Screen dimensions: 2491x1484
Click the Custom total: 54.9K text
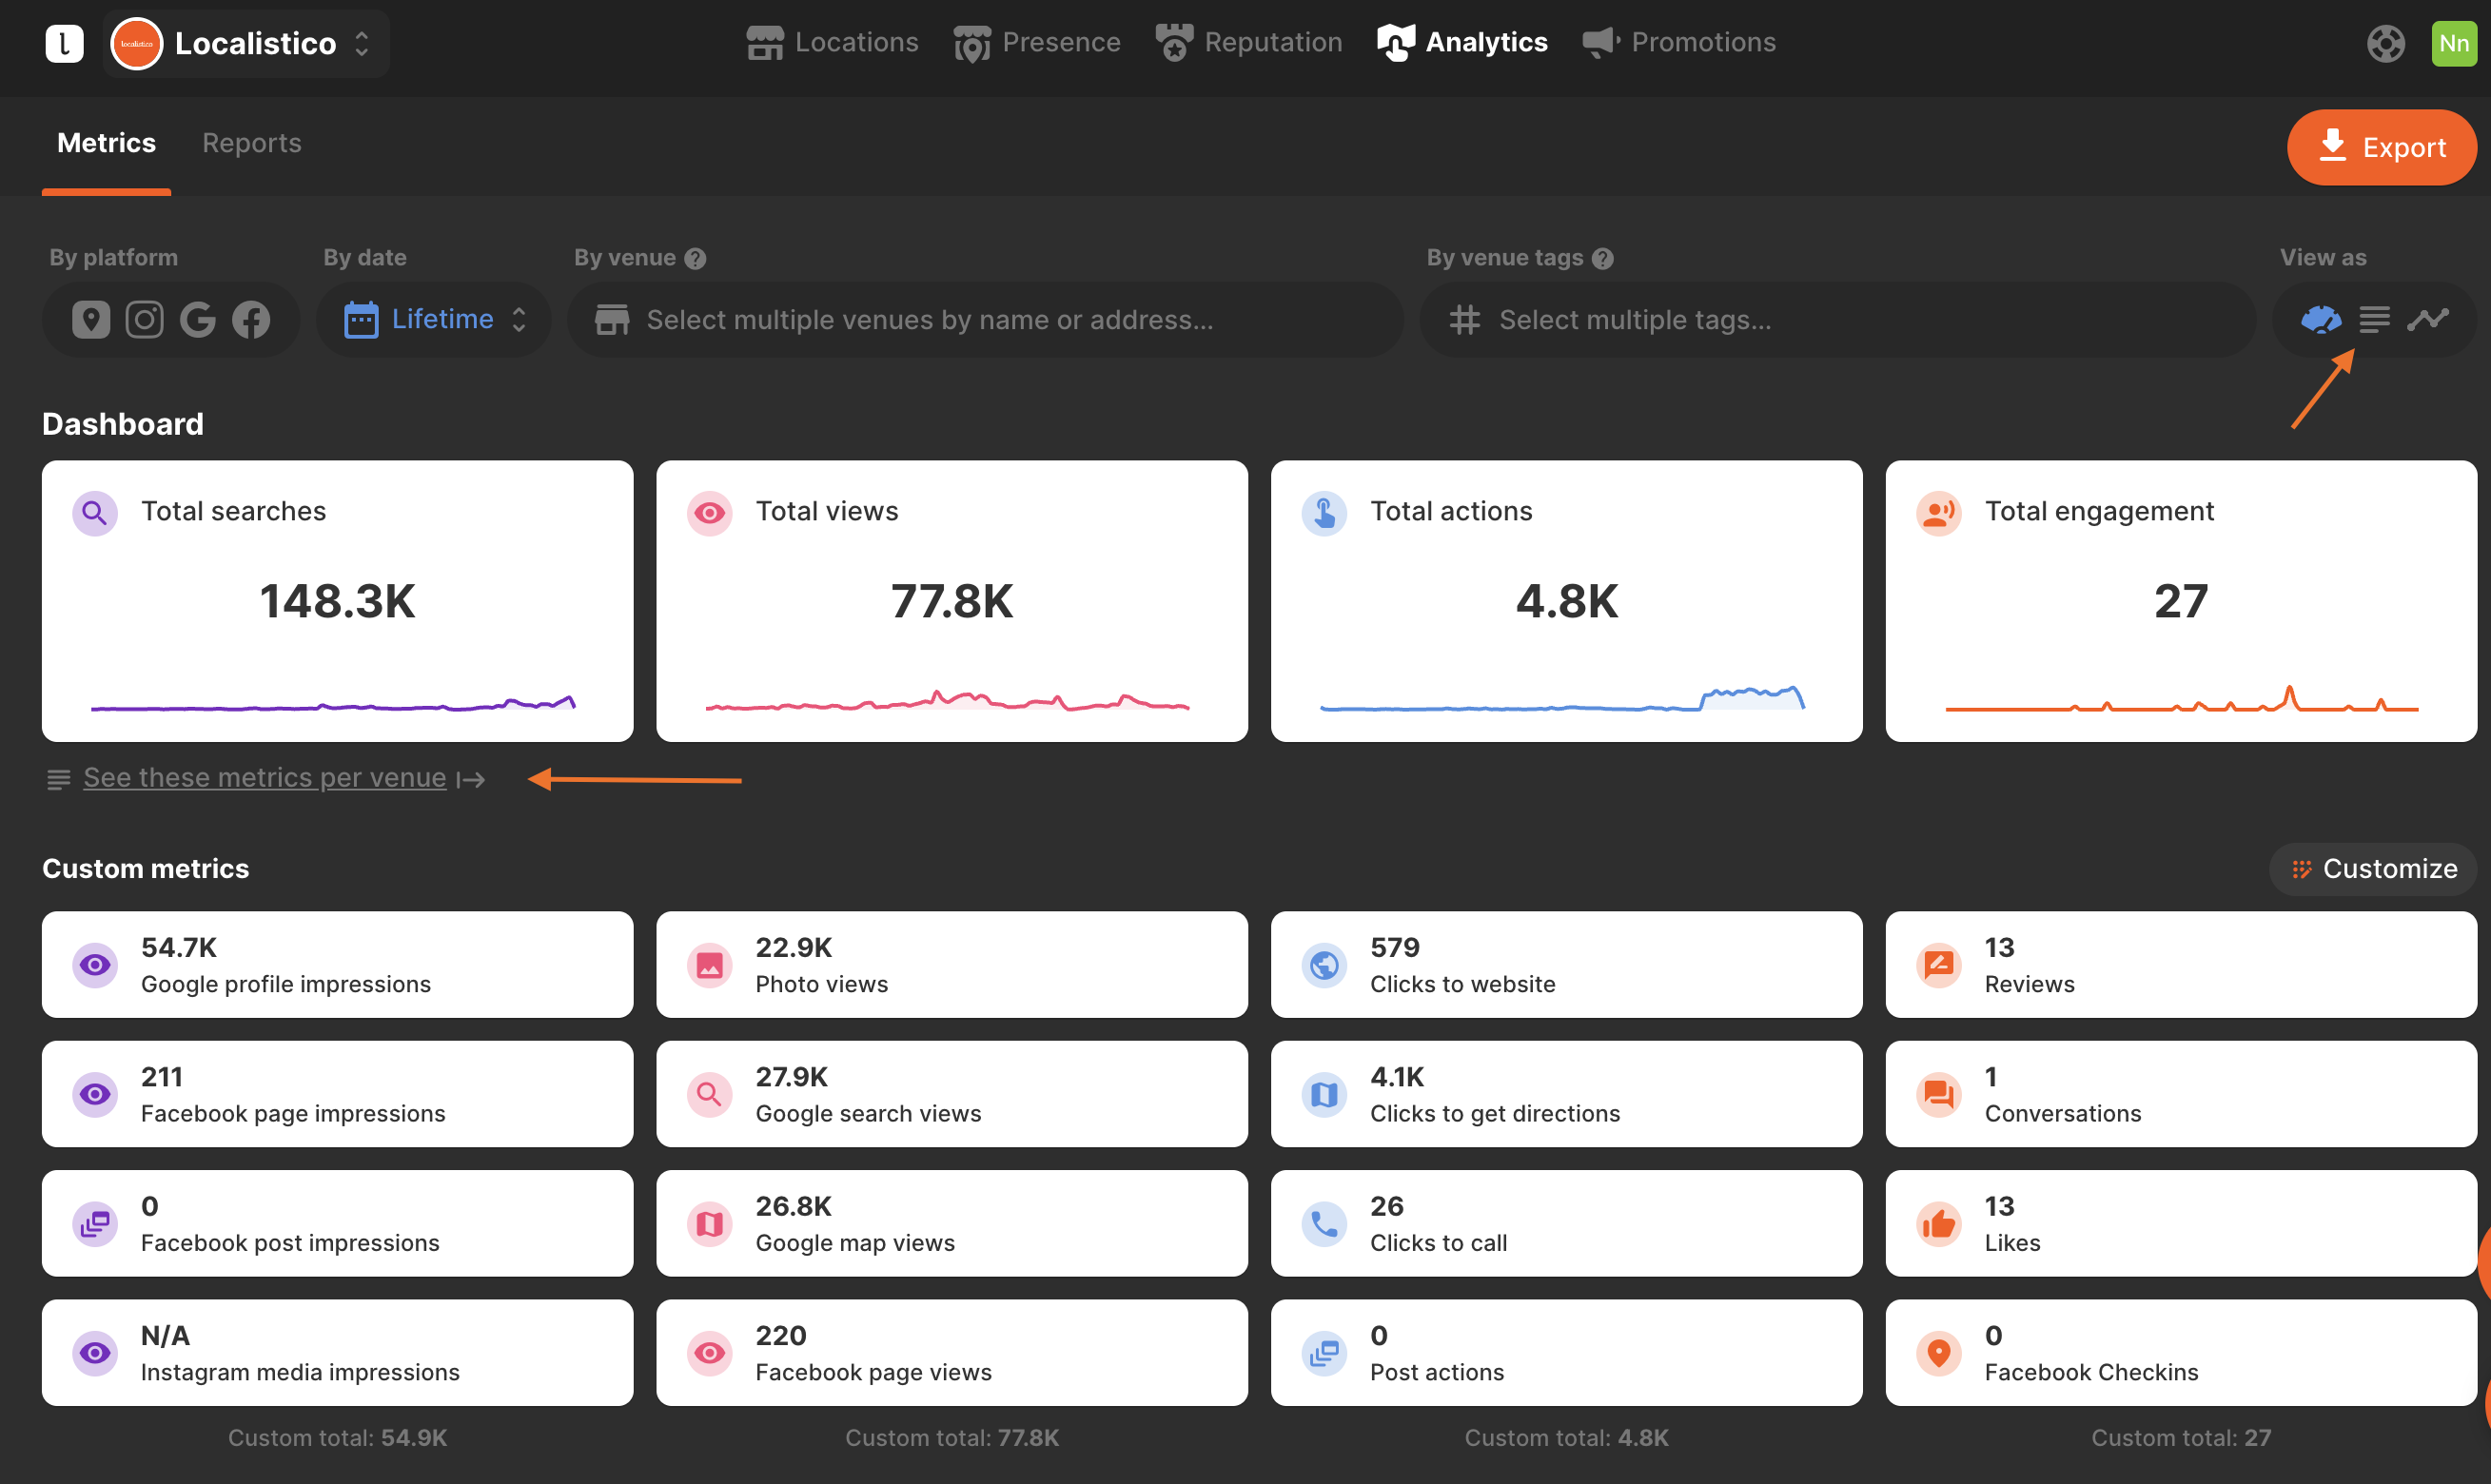pyautogui.click(x=337, y=1438)
